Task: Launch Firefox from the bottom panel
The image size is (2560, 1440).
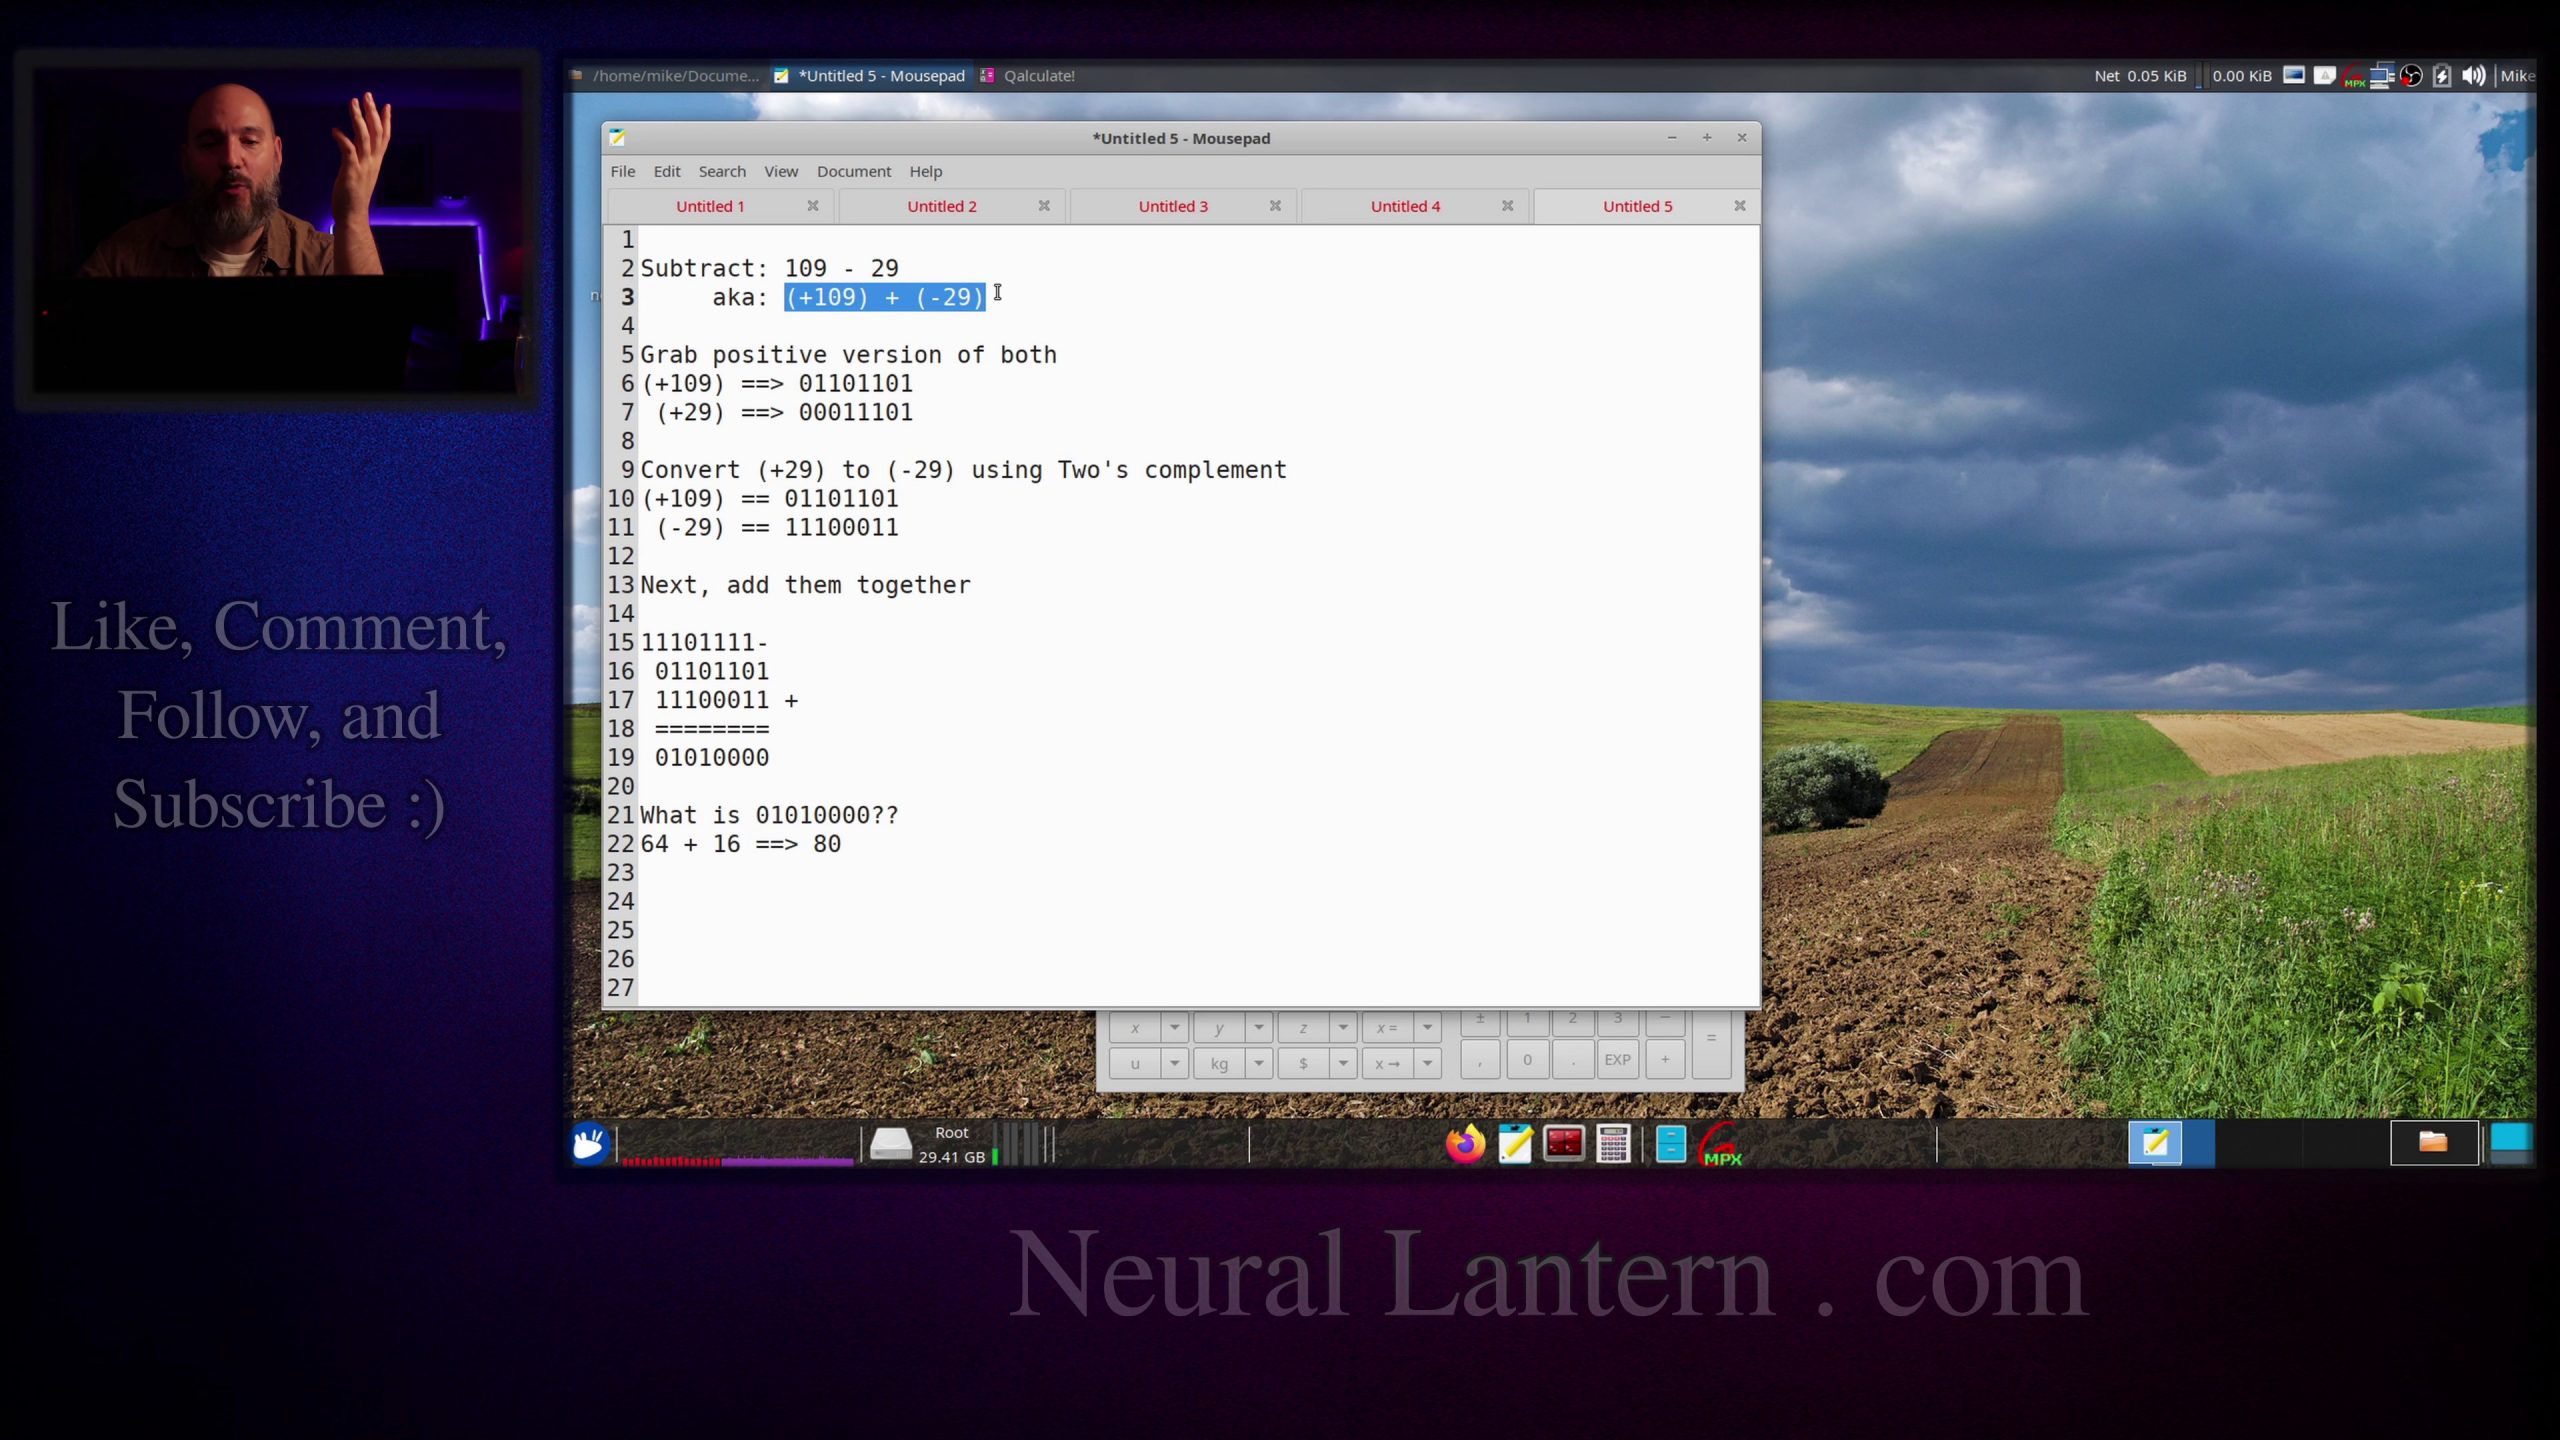Action: [1465, 1143]
